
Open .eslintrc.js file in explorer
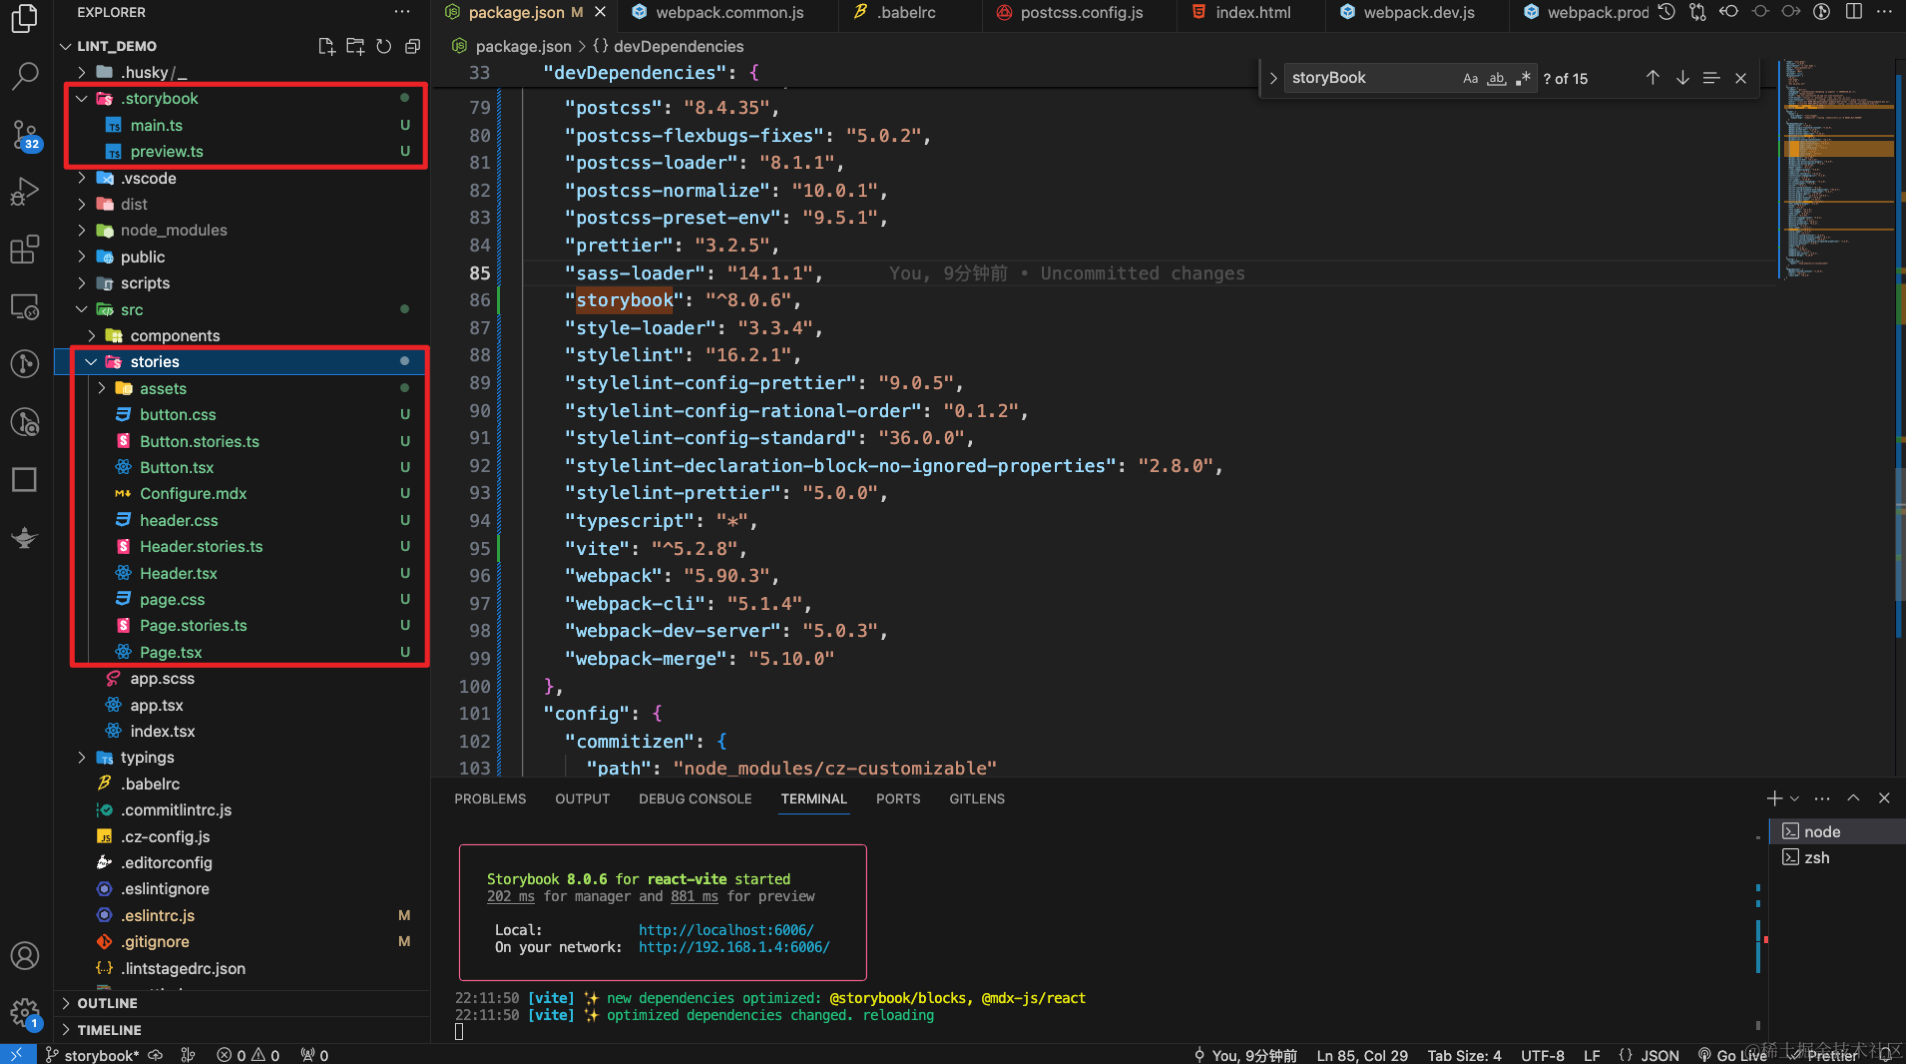coord(158,915)
